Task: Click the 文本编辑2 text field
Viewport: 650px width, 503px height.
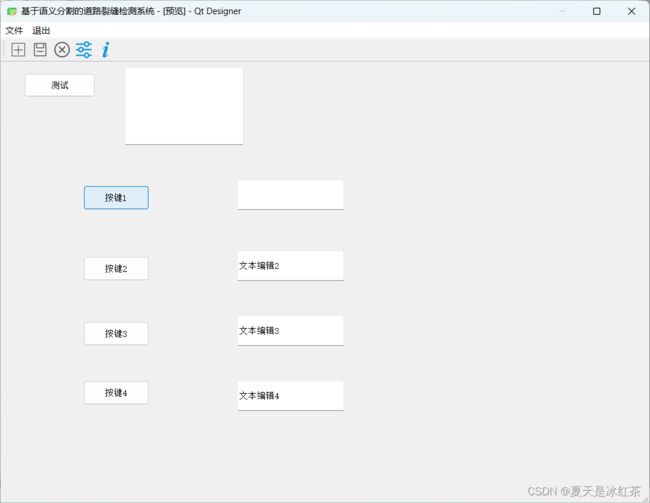Action: [290, 266]
